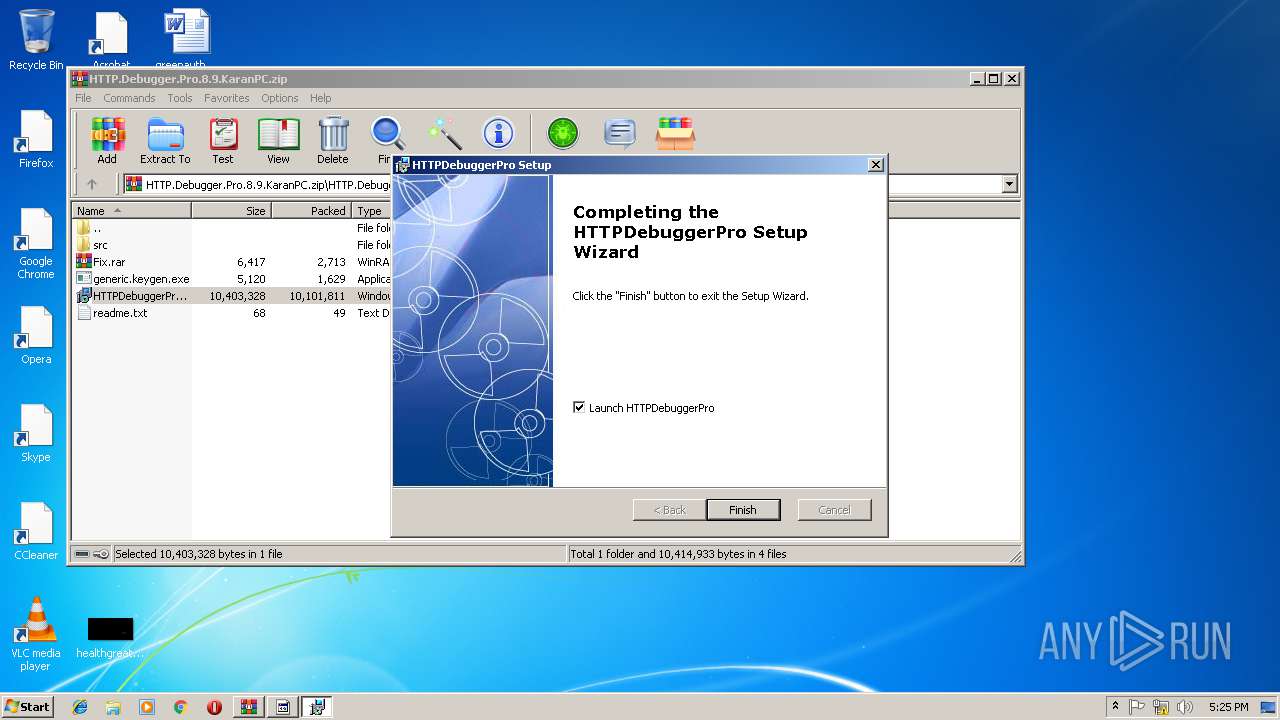Click the Test archive icon
This screenshot has height=720, width=1280.
[223, 141]
